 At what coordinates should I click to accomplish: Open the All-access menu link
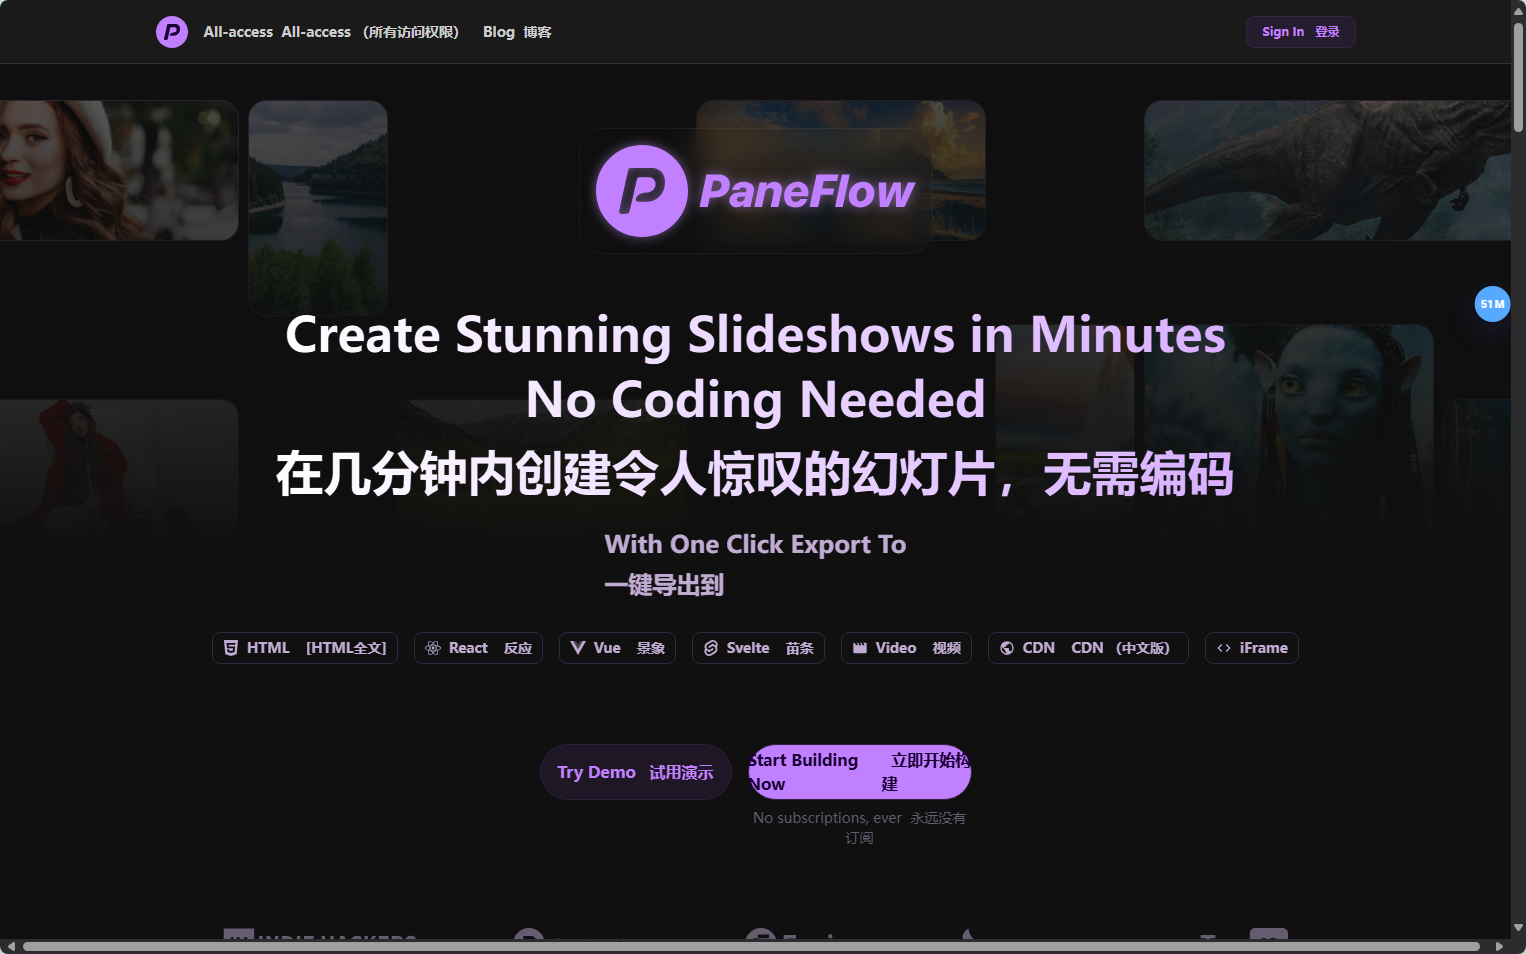pyautogui.click(x=331, y=32)
